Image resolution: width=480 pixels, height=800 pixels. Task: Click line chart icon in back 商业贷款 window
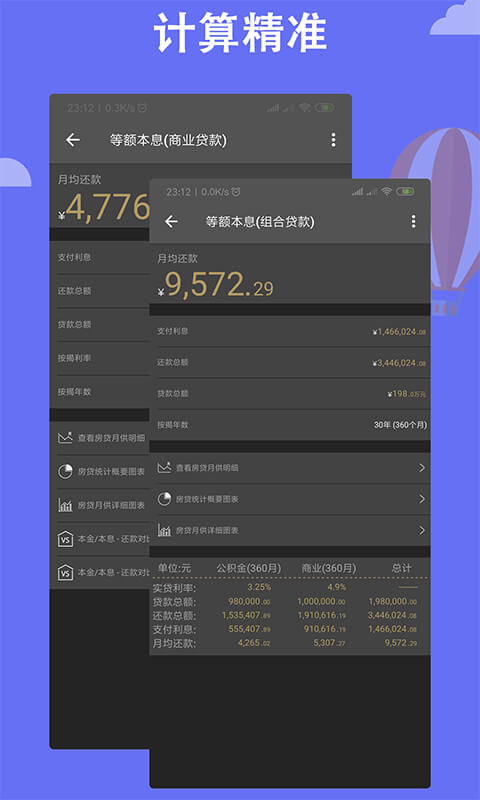tap(65, 437)
